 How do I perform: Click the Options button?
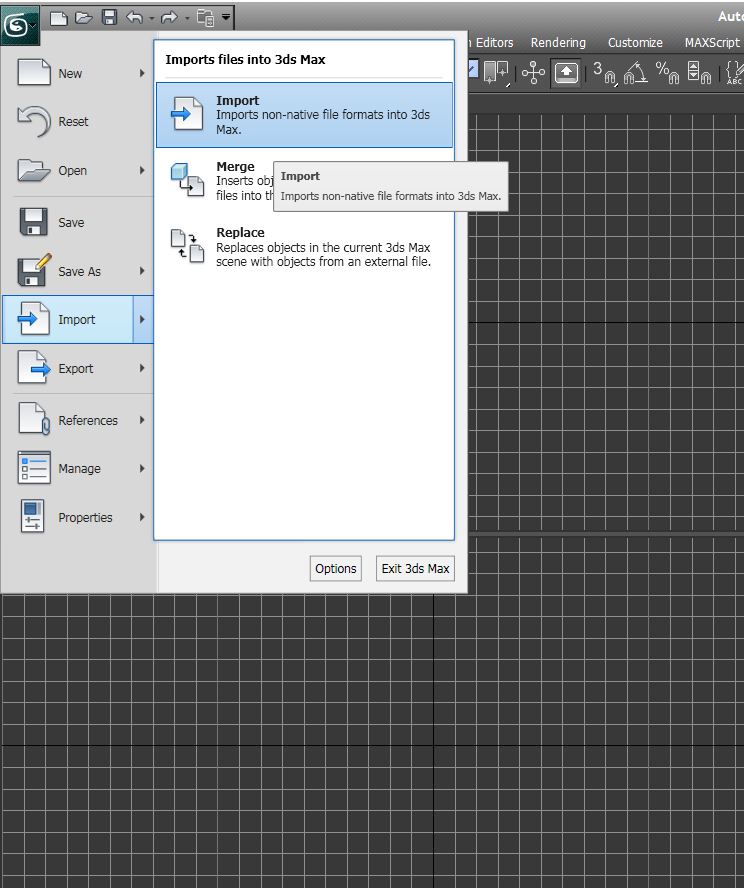(336, 569)
